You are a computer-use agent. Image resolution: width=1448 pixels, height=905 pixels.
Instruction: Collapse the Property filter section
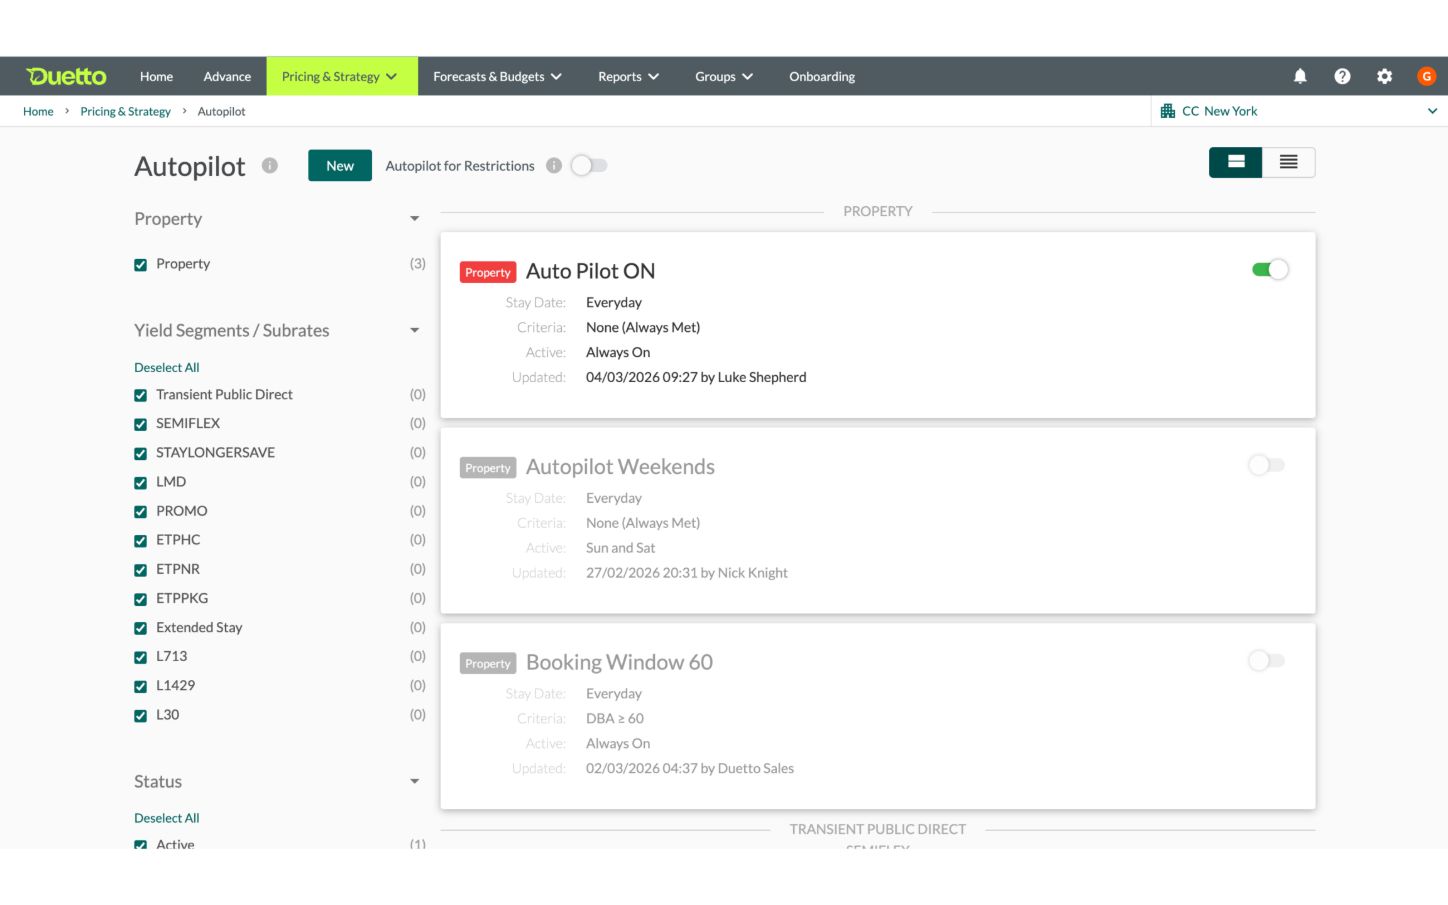[x=414, y=219]
